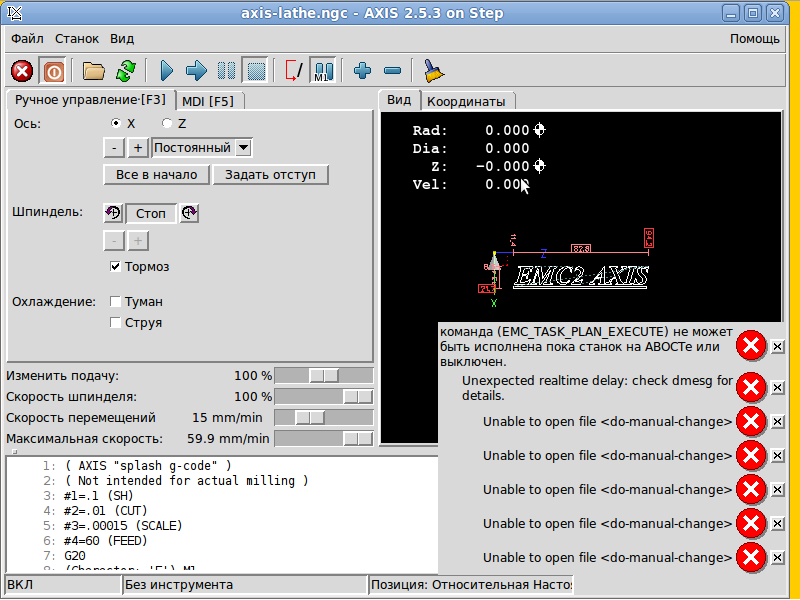Close the first do-manual-change error message
The image size is (800, 600).
pos(778,421)
